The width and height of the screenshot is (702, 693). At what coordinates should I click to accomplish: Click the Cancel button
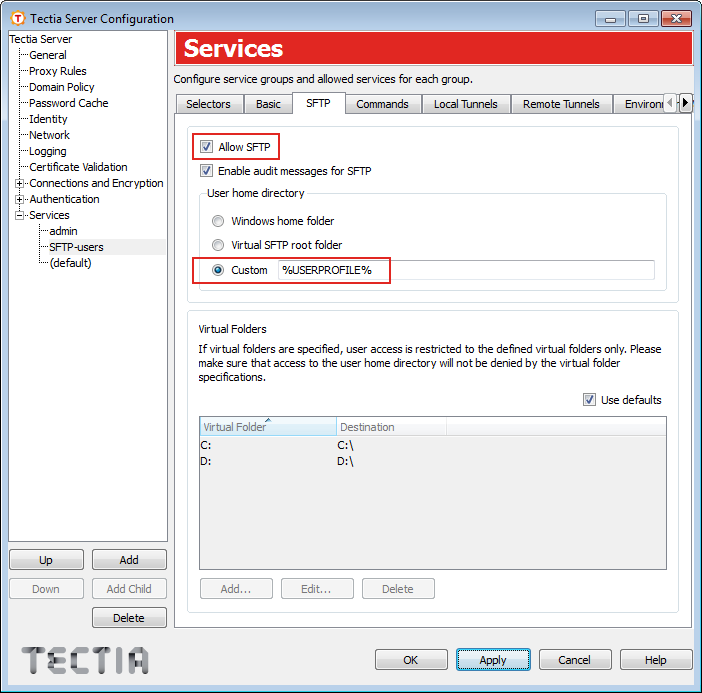575,660
